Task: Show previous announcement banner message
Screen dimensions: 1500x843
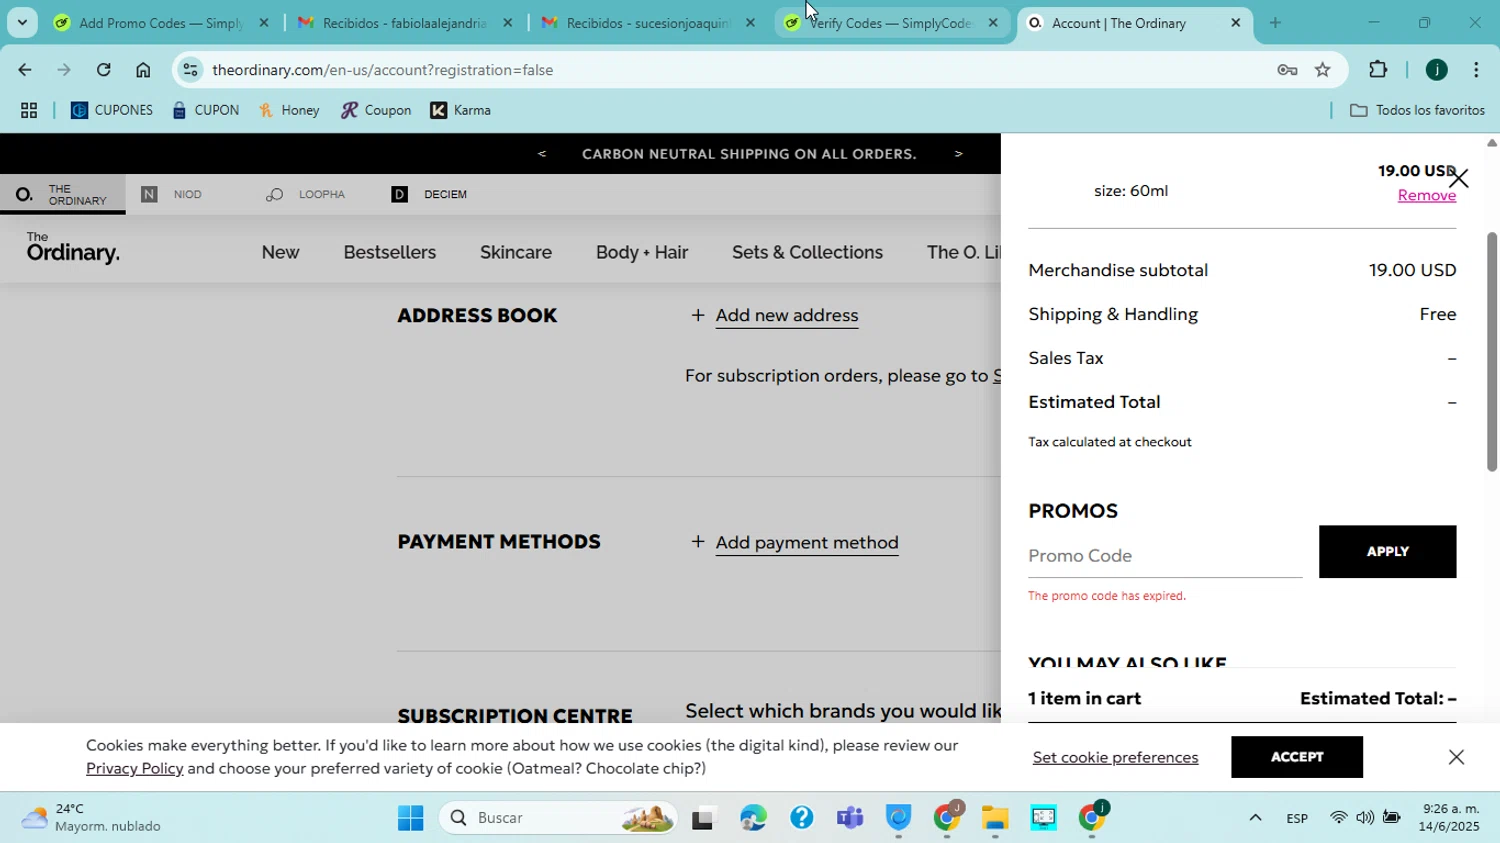Action: (x=542, y=154)
